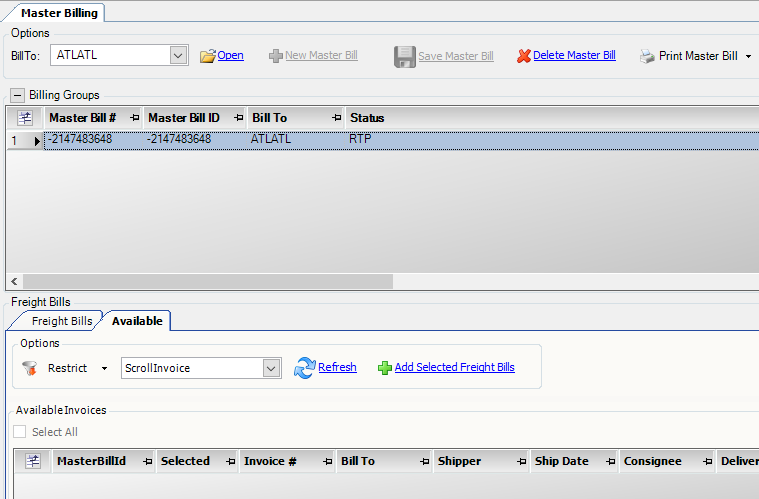Image resolution: width=759 pixels, height=499 pixels.
Task: Pin the Bill To column in Available Invoices
Action: (425, 462)
